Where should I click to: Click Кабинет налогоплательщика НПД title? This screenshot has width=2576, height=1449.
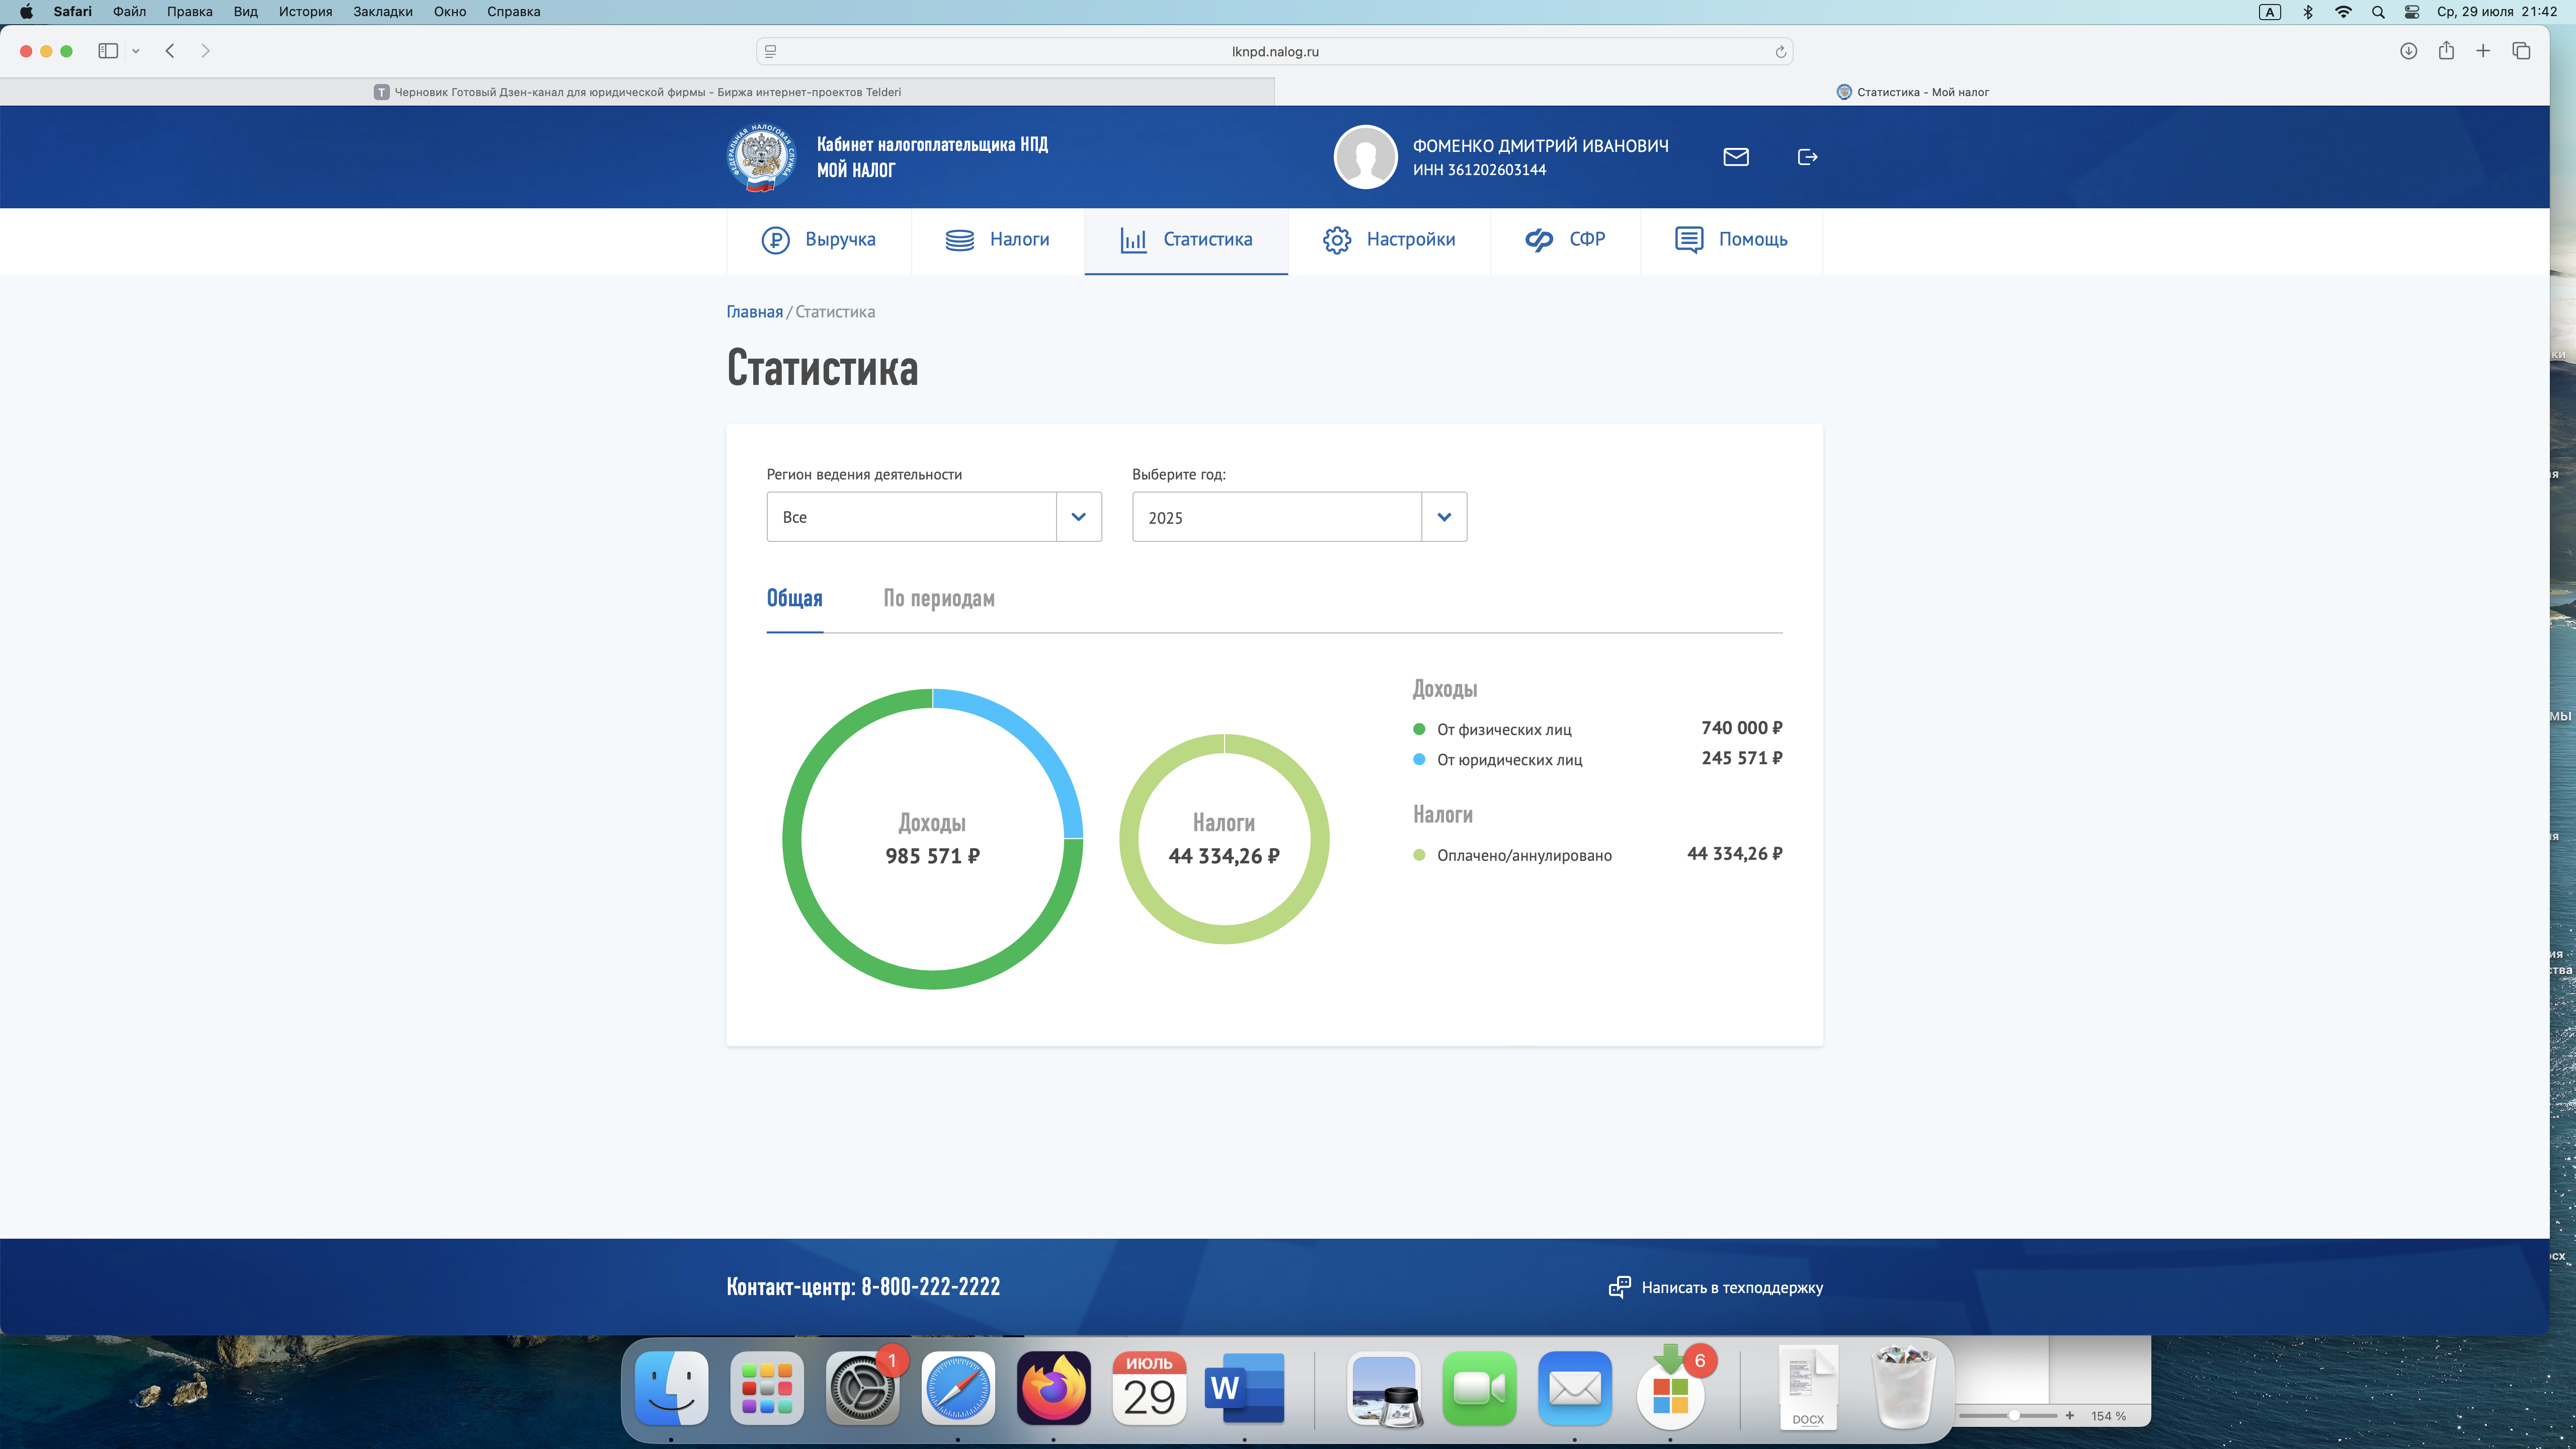click(932, 144)
